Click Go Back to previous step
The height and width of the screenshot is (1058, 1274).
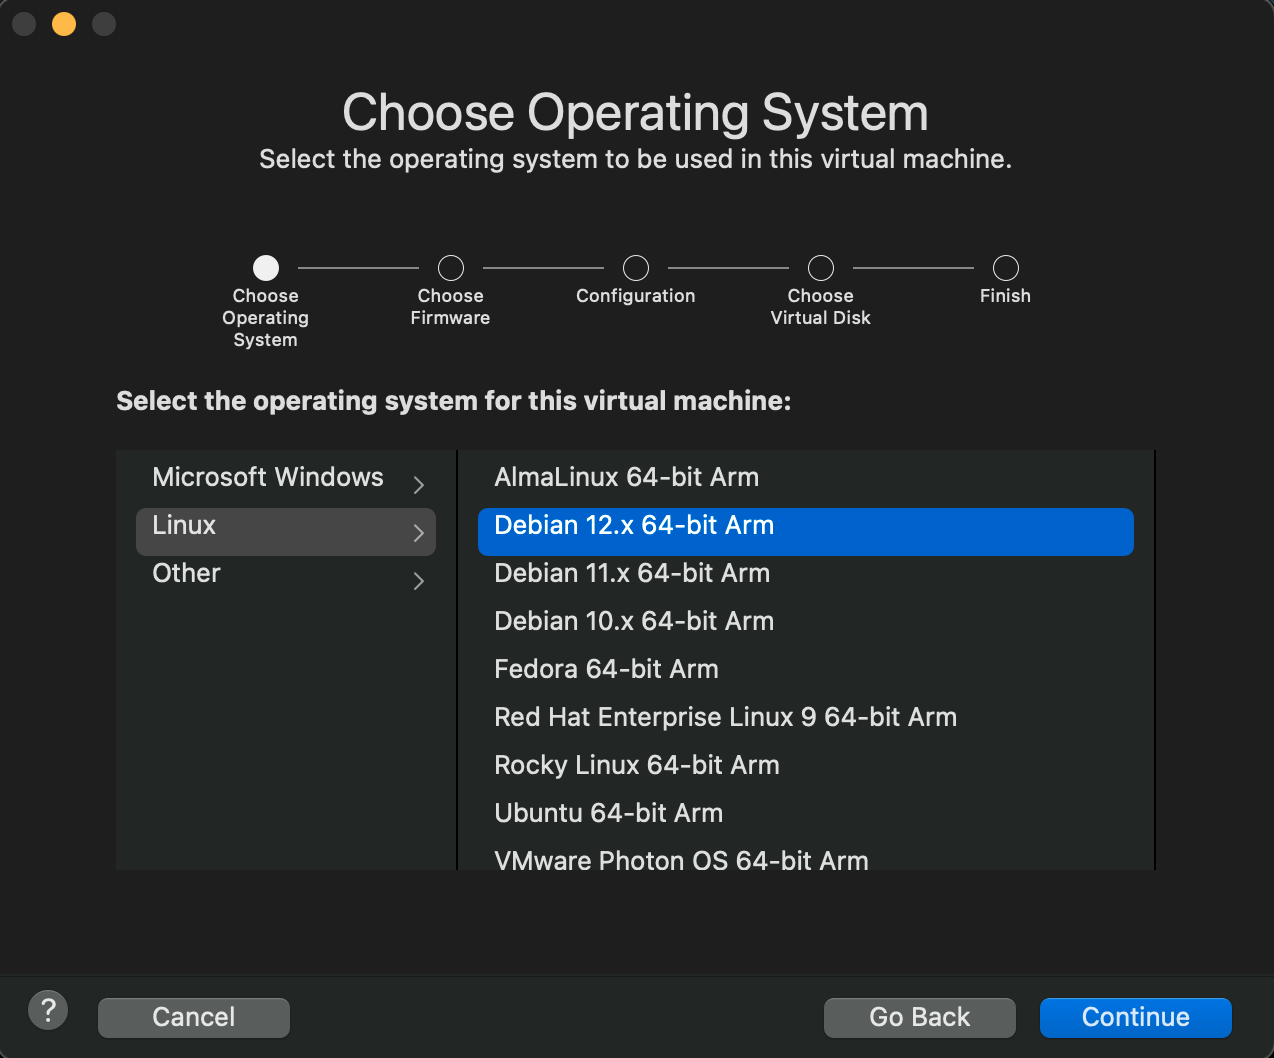pyautogui.click(x=920, y=1017)
